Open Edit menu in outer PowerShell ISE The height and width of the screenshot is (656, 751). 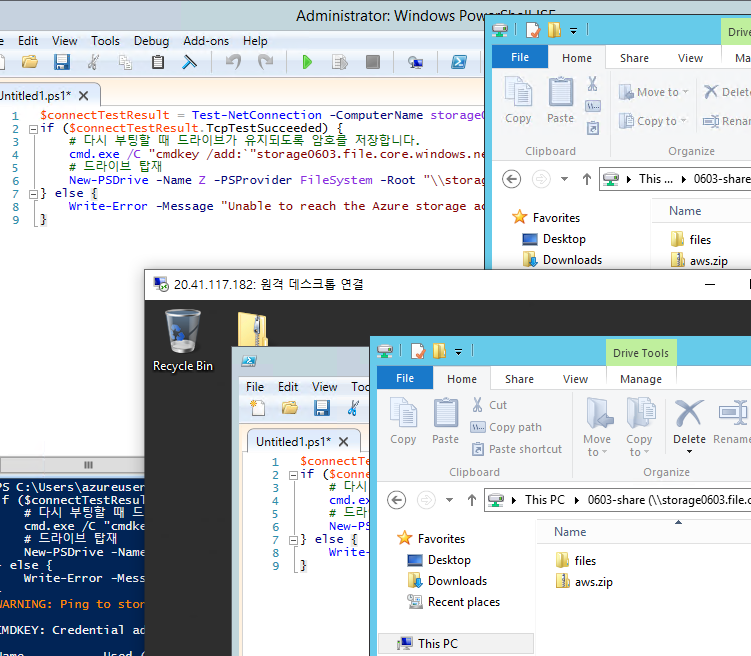(28, 41)
